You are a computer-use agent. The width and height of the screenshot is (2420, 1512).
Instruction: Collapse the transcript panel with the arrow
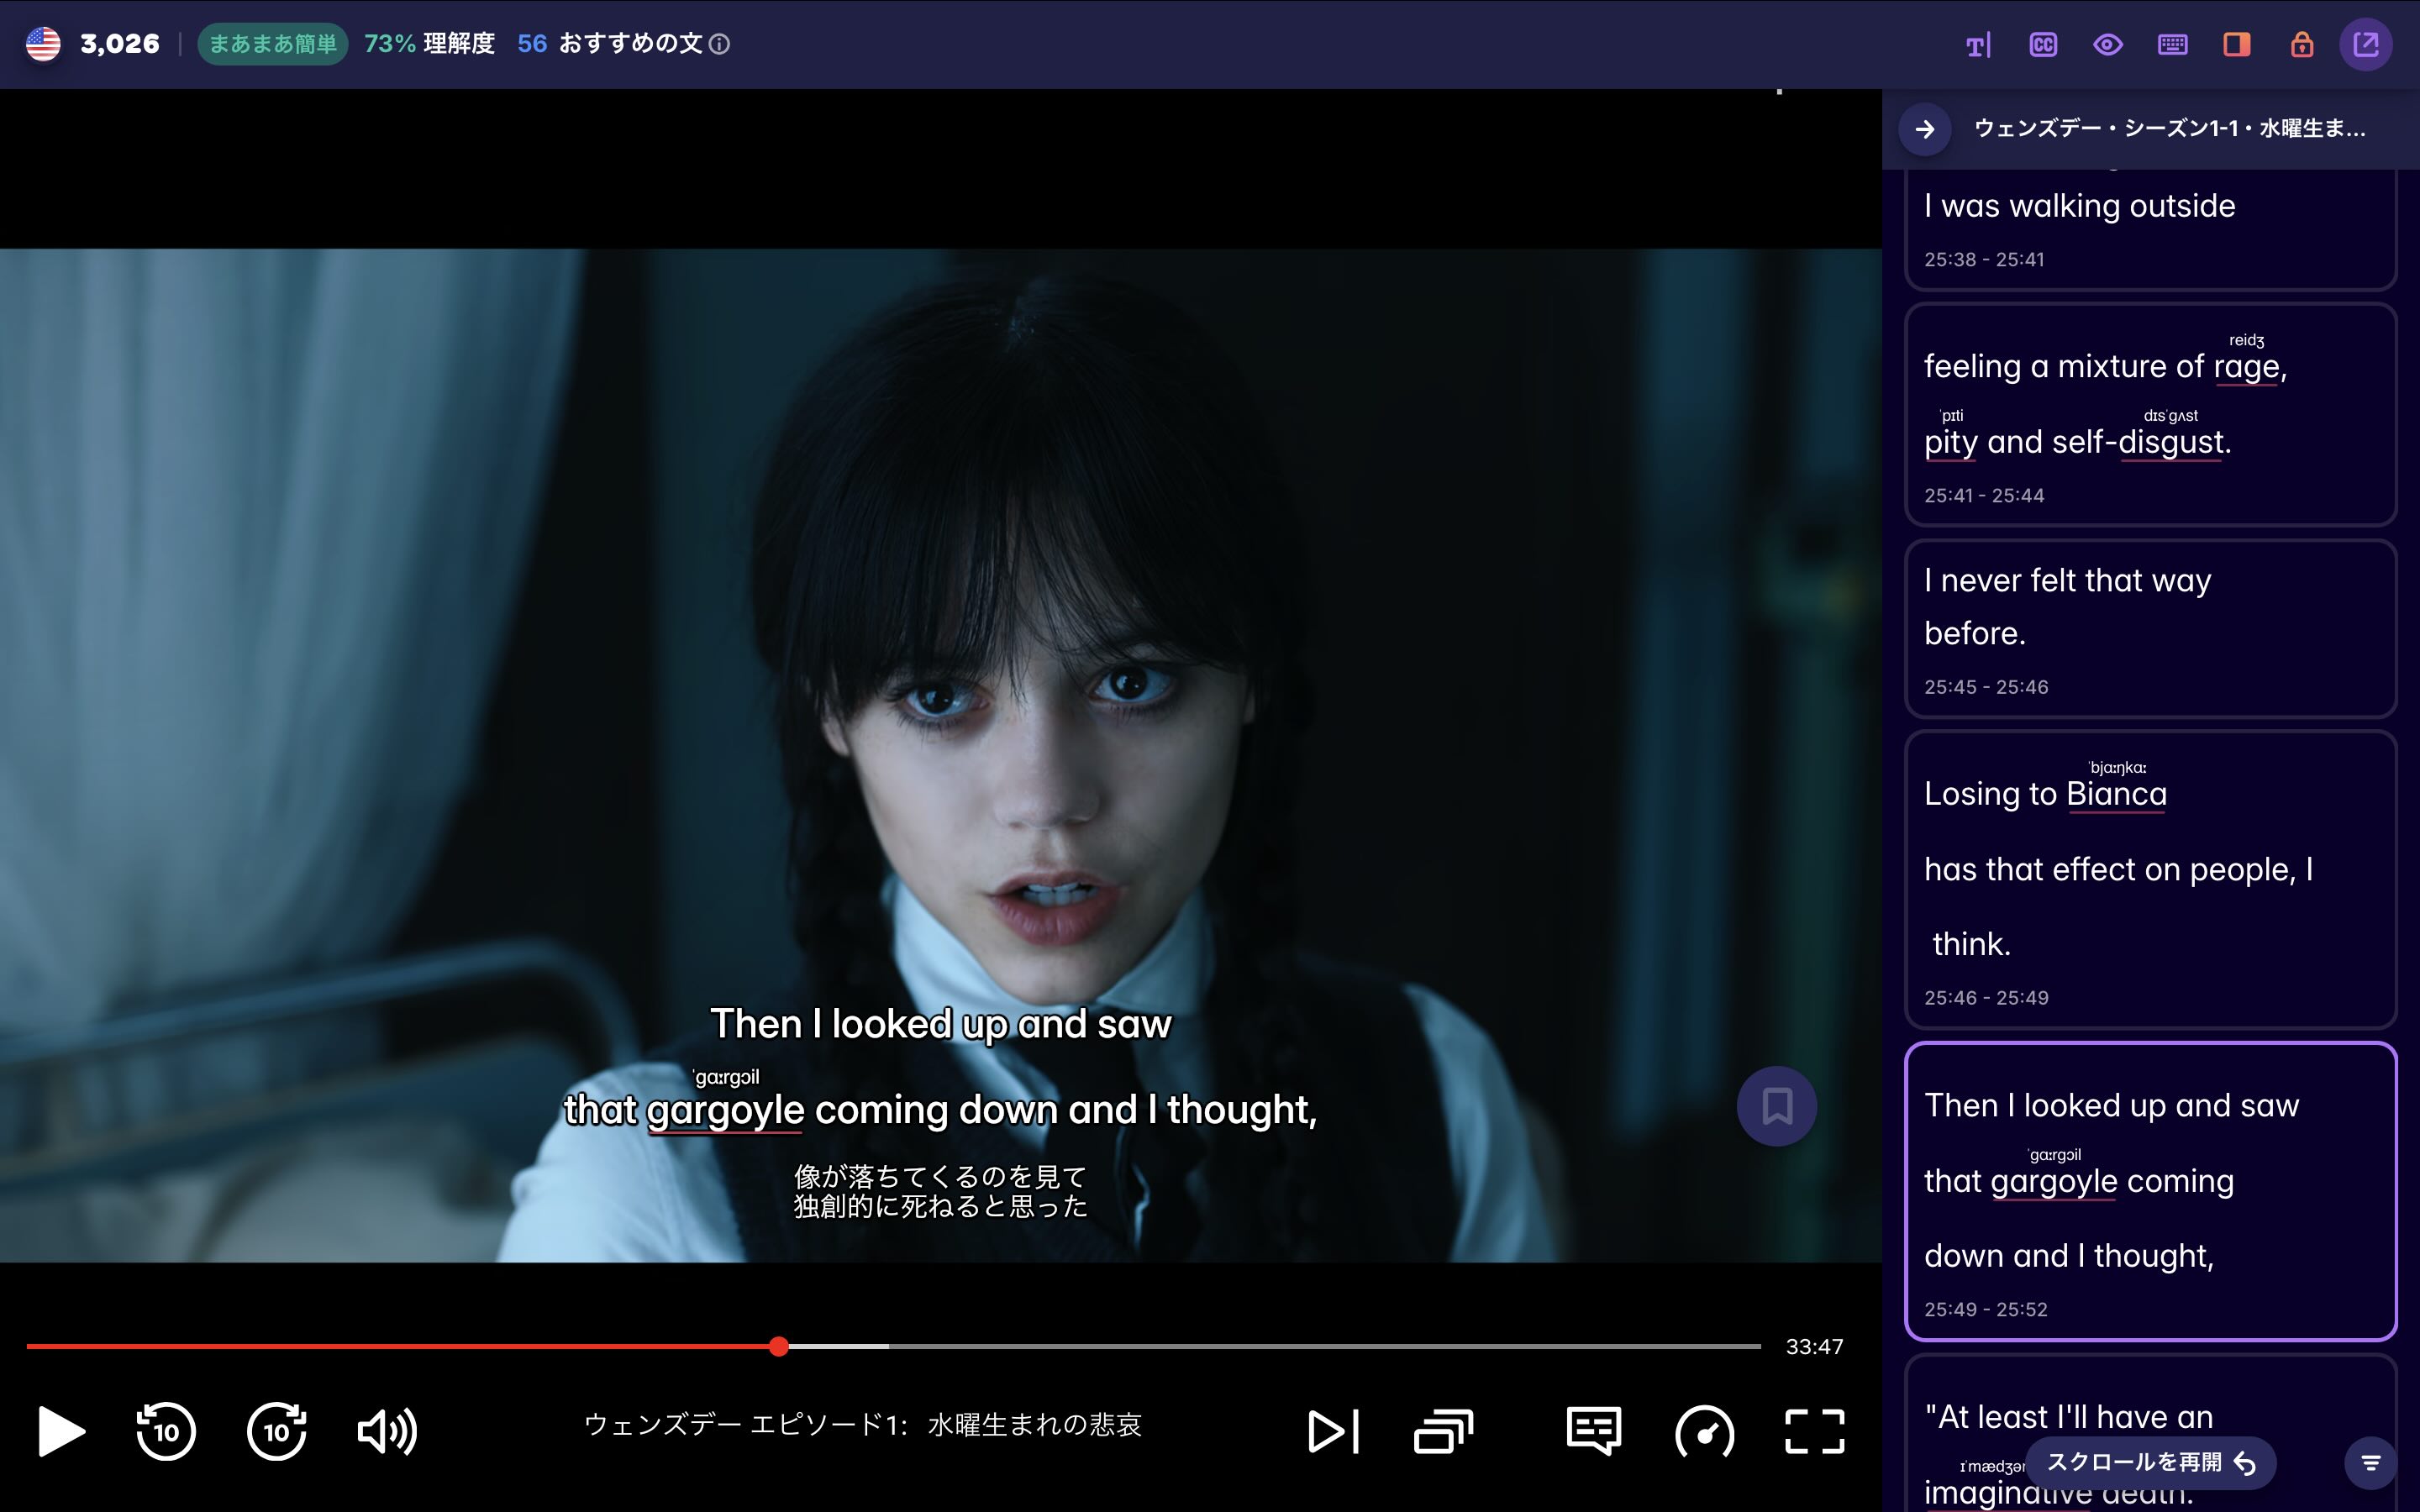[1925, 129]
